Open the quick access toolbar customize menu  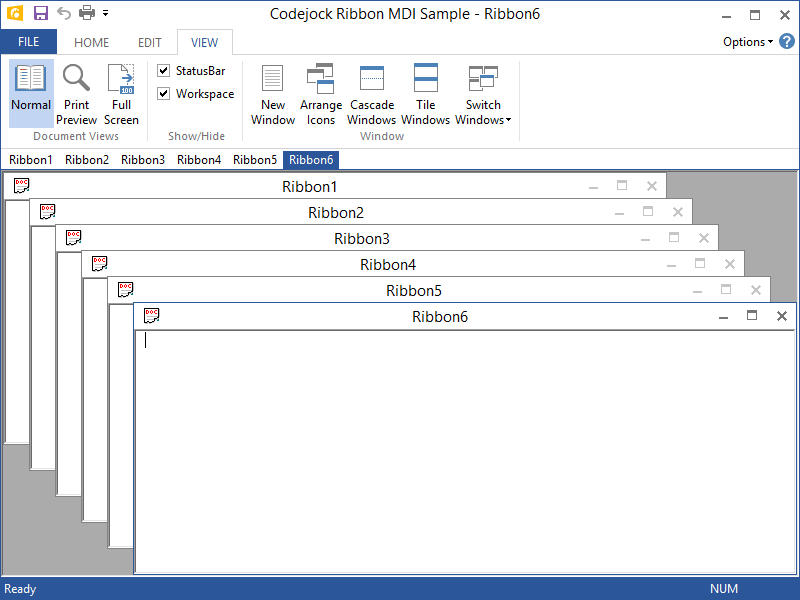coord(106,14)
